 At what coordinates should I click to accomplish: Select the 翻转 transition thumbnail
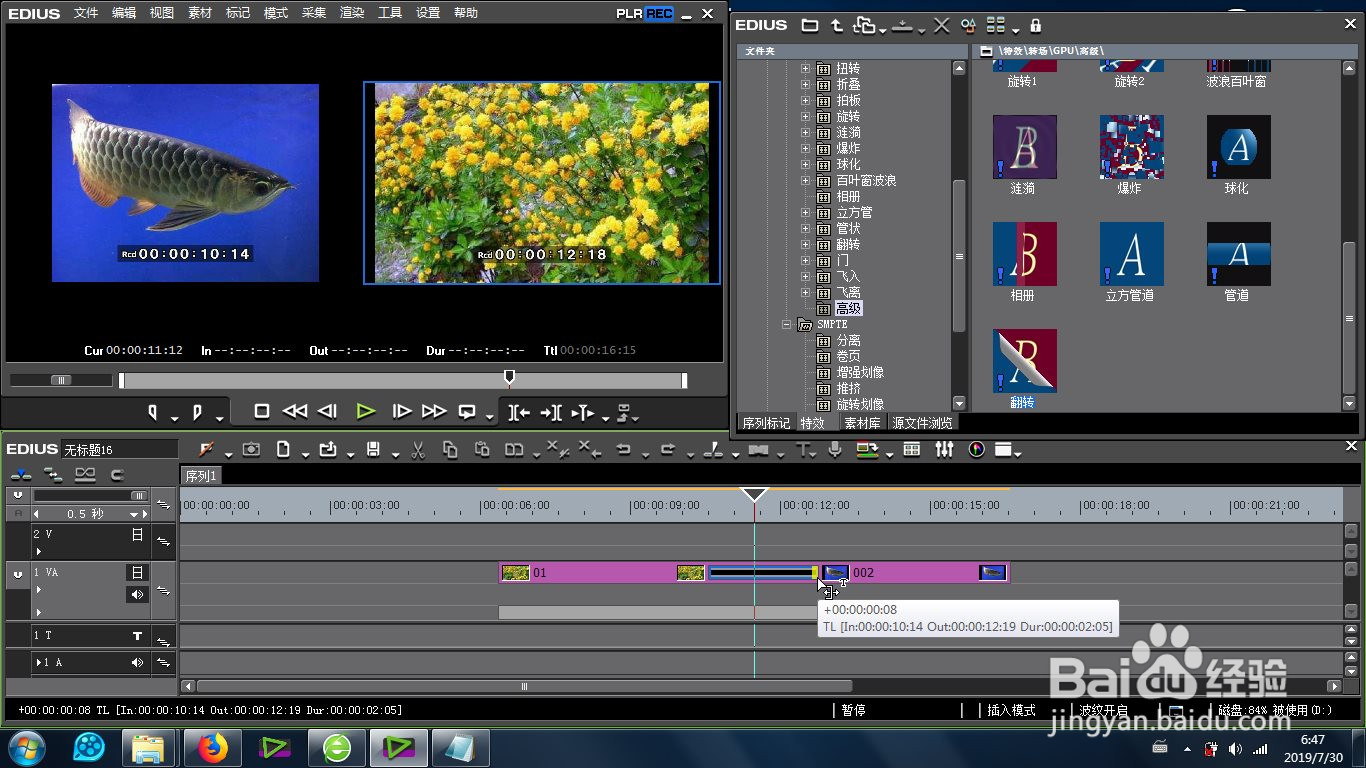1024,361
